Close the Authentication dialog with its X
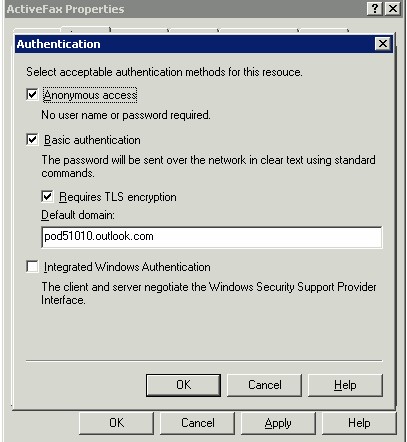 click(382, 44)
